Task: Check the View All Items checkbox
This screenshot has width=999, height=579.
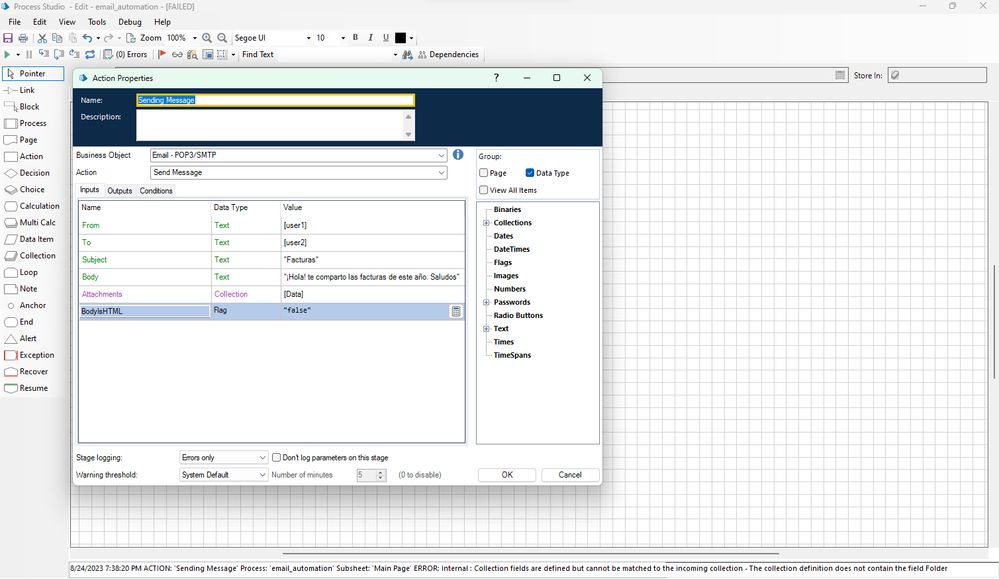Action: [484, 190]
